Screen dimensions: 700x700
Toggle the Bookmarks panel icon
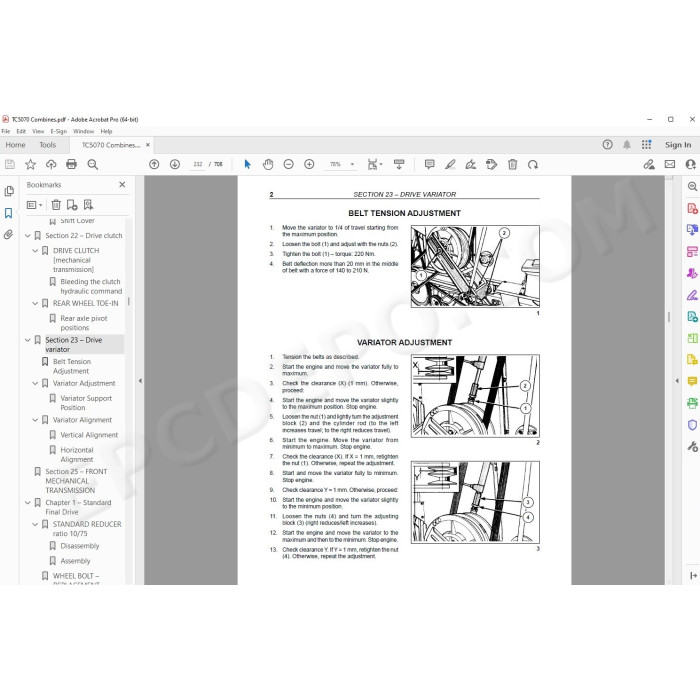[x=8, y=213]
